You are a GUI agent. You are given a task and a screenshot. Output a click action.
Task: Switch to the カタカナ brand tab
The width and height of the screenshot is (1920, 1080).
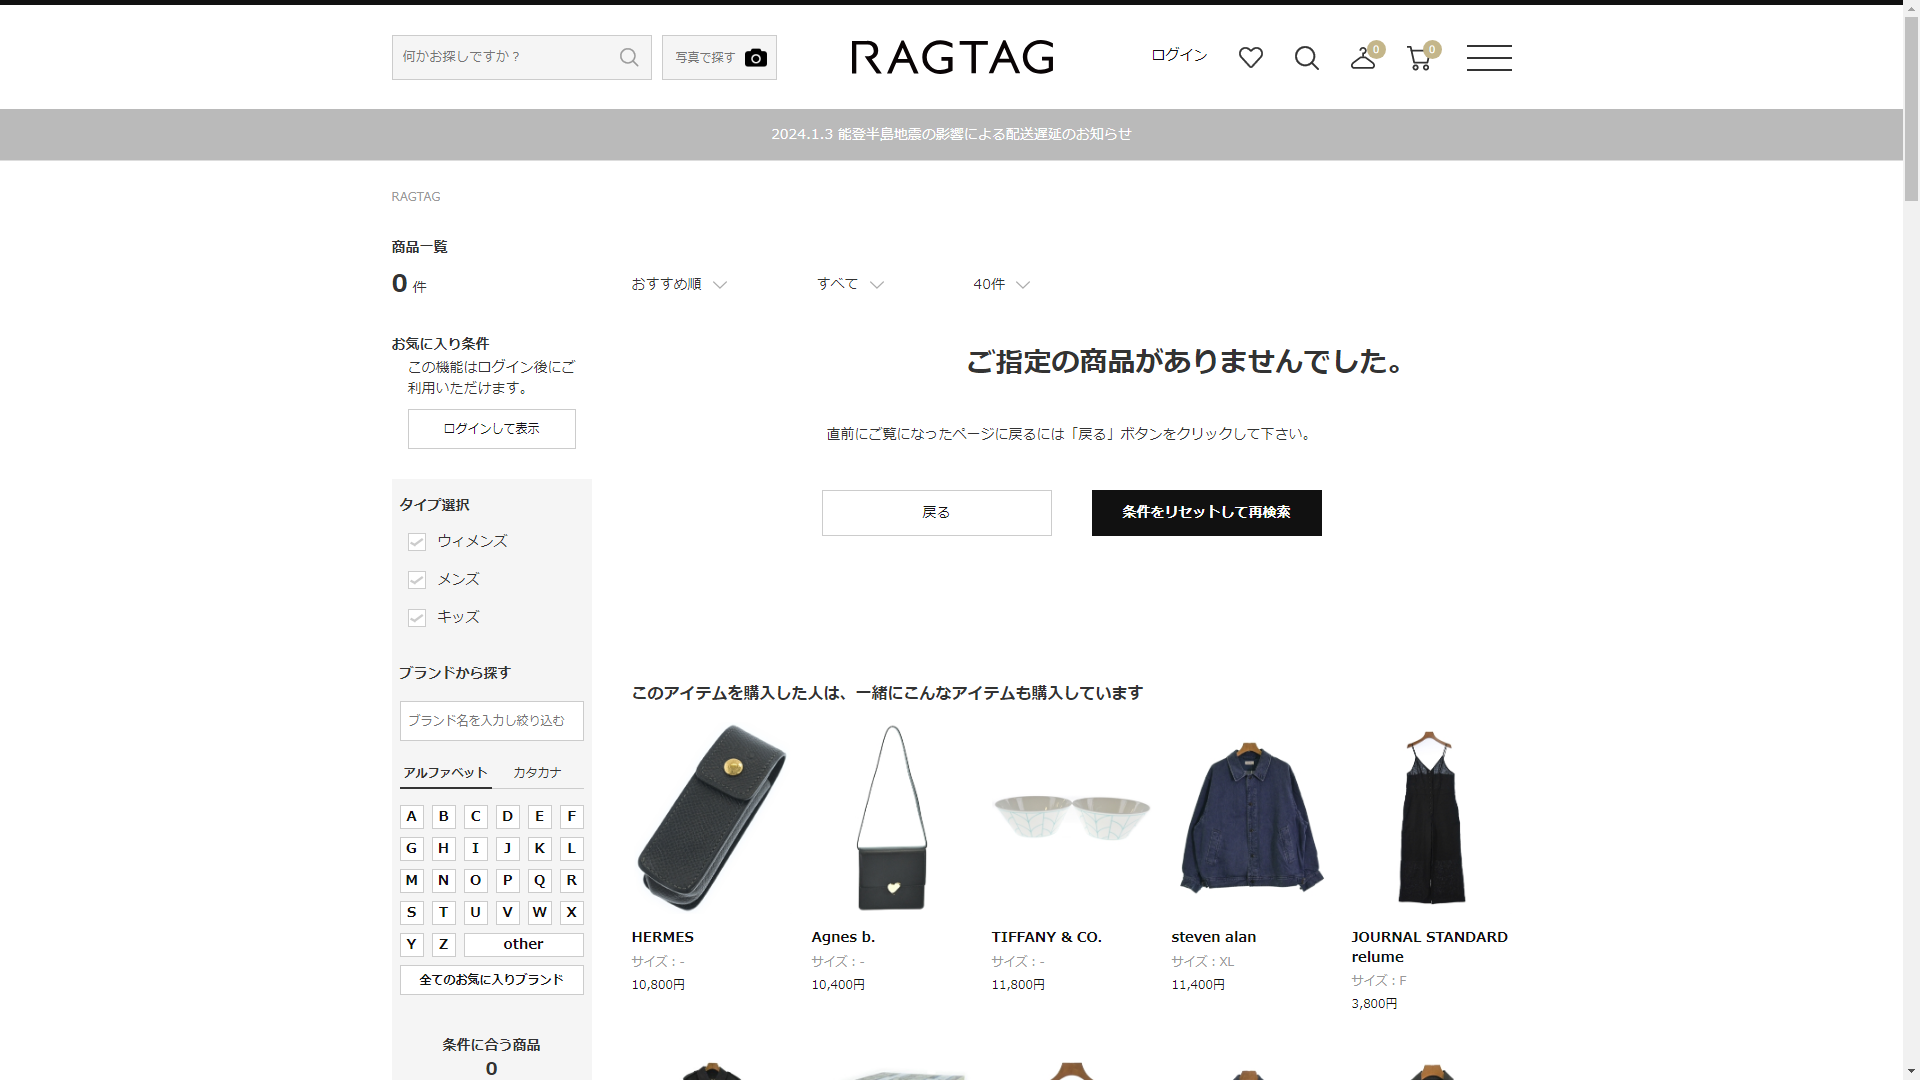point(537,773)
